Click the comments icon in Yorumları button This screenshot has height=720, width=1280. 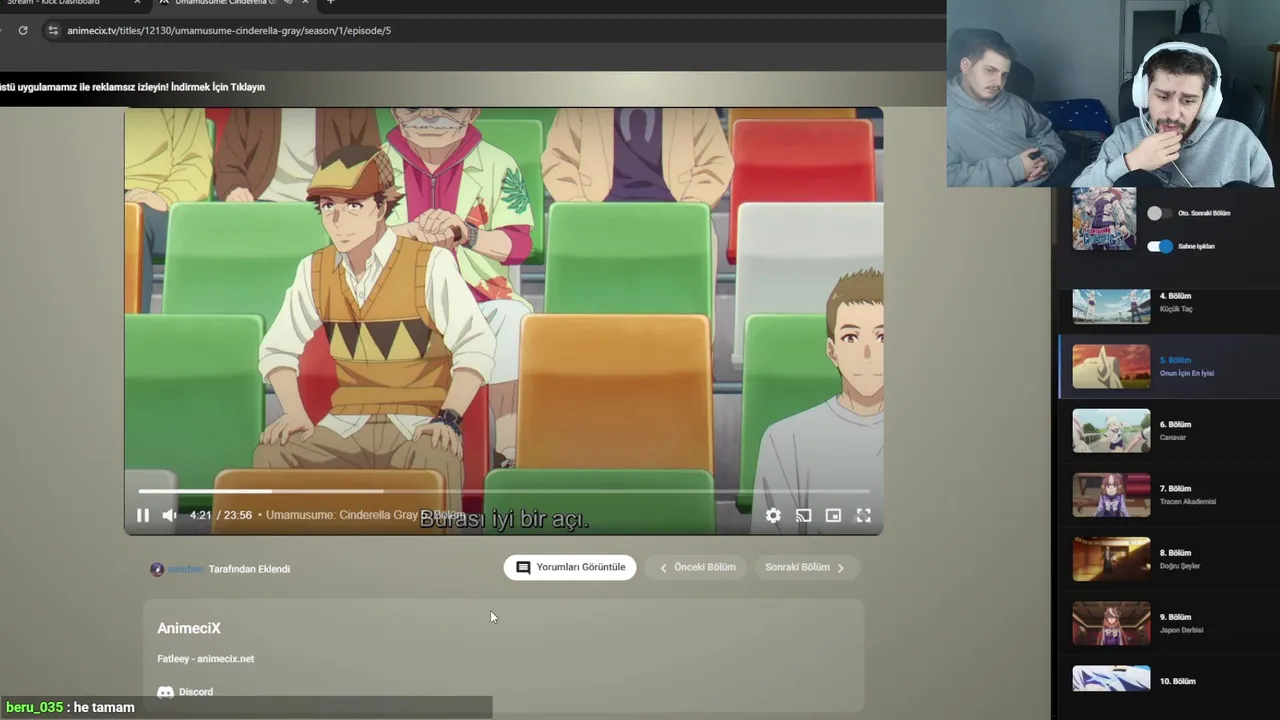(523, 567)
